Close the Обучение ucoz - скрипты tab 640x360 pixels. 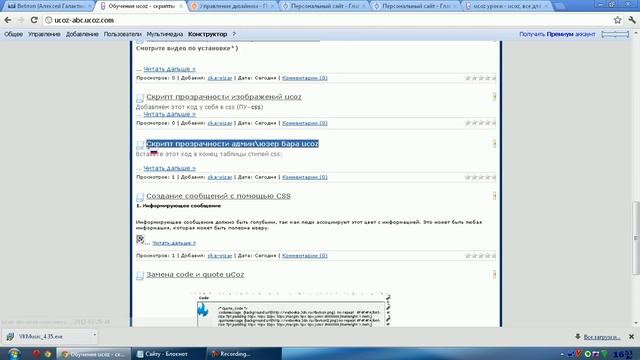tap(181, 6)
